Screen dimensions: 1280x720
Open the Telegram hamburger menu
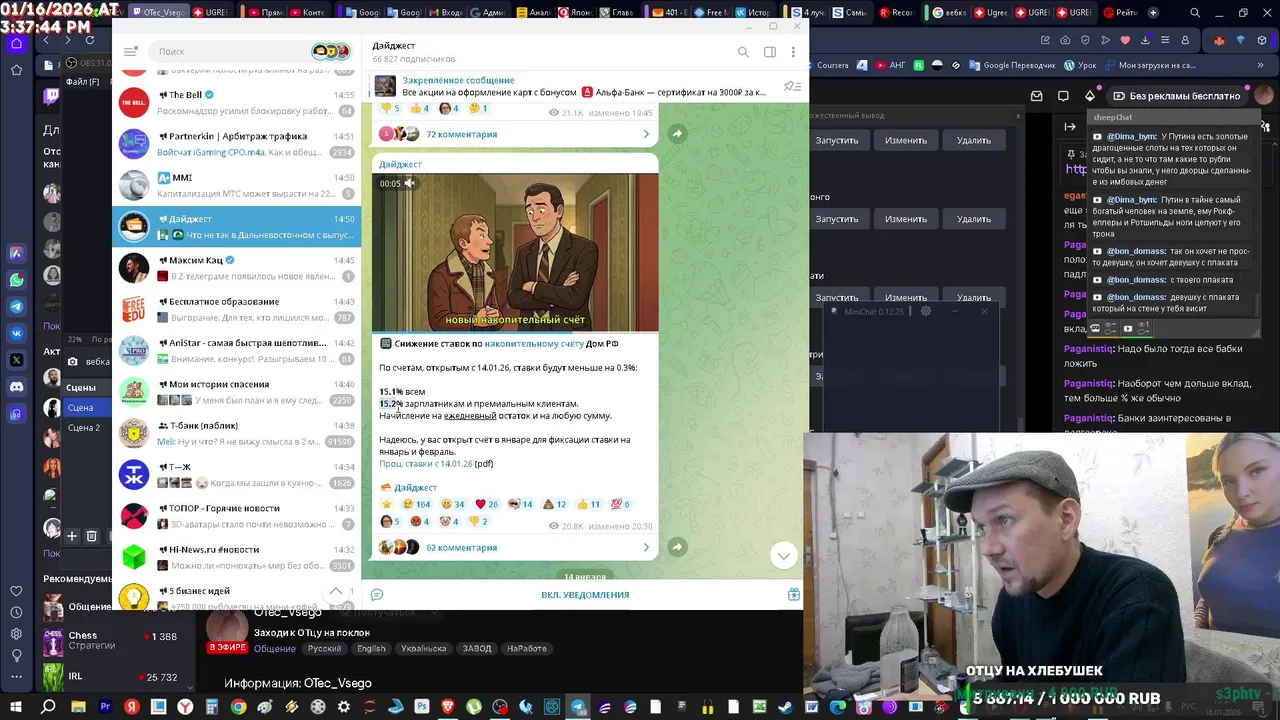[x=130, y=51]
